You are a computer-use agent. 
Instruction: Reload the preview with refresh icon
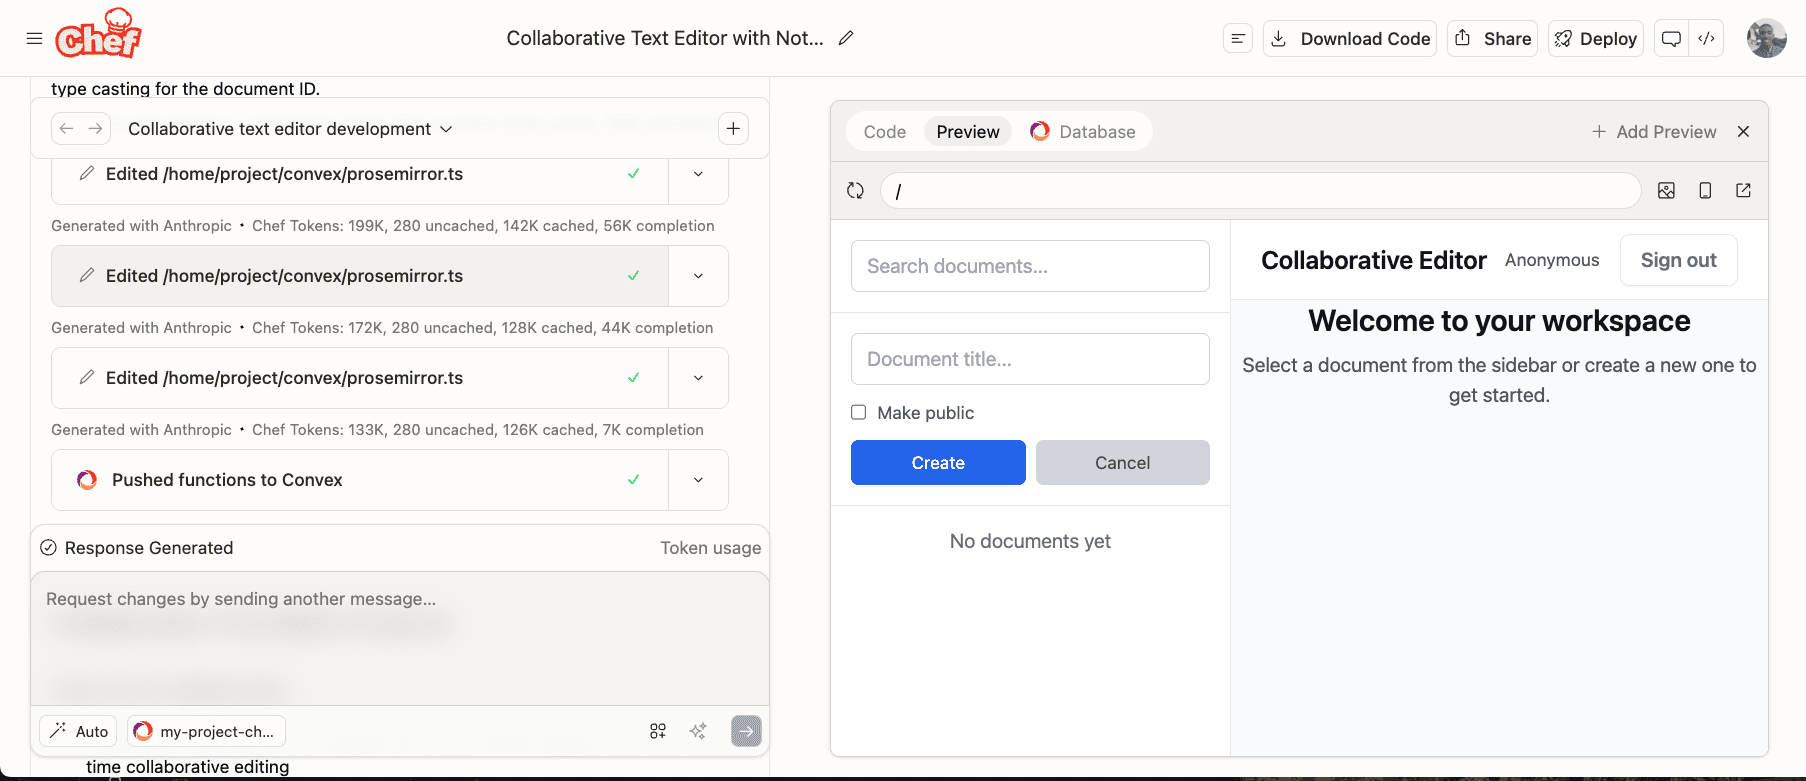855,190
